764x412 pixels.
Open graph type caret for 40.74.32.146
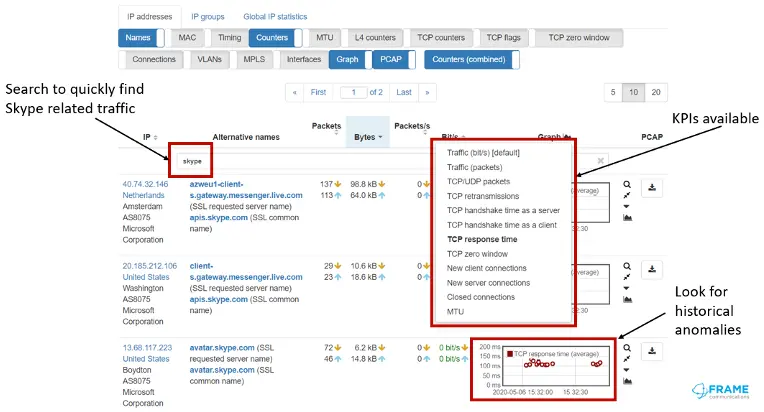point(627,206)
